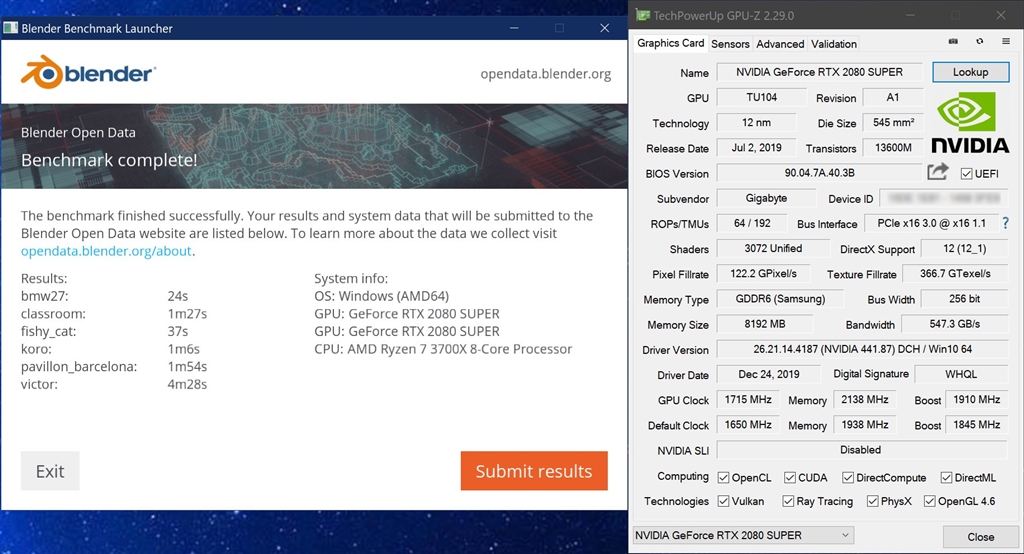Click the Bus Interface question mark icon
1024x554 pixels.
coord(1006,223)
